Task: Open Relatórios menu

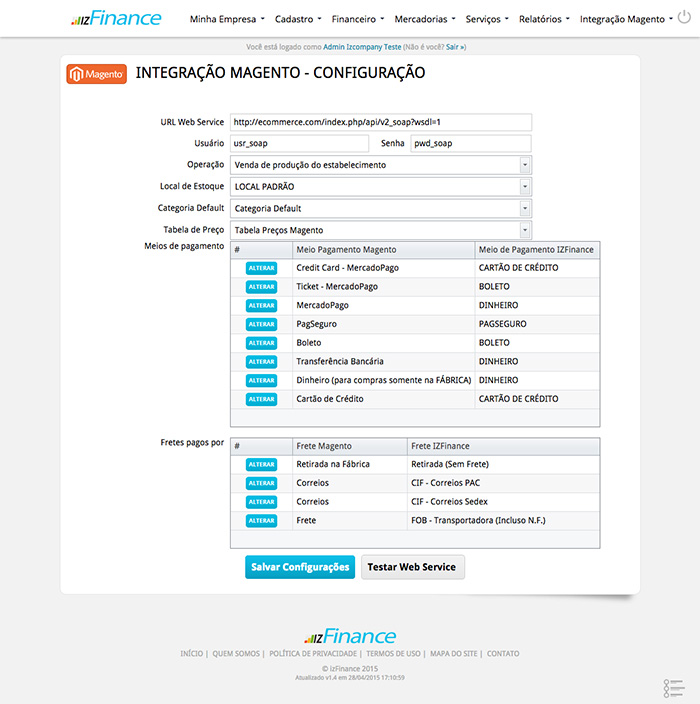Action: 544,19
